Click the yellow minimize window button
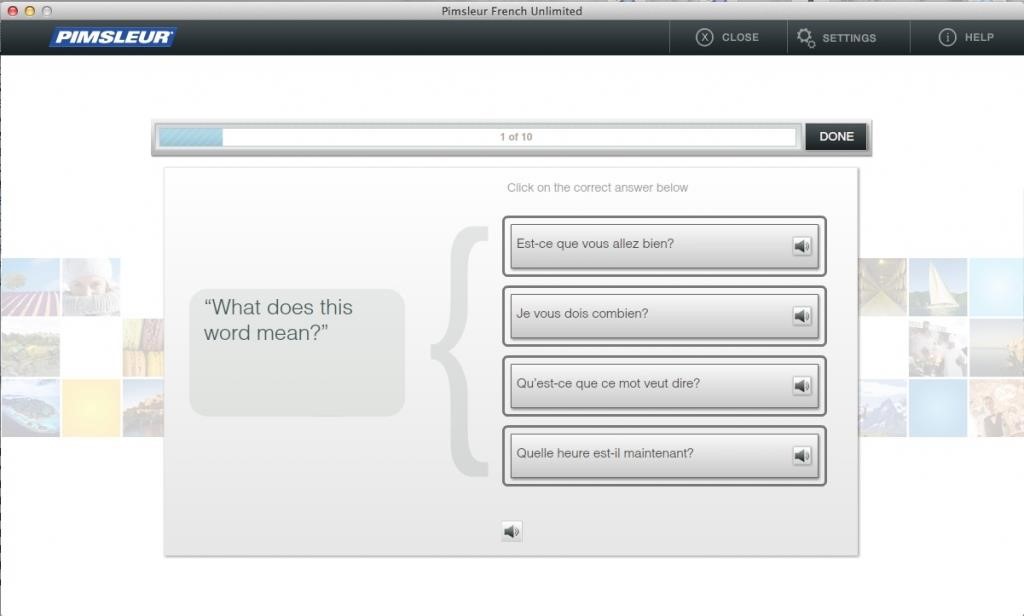Screen dimensions: 1024x616 29,10
